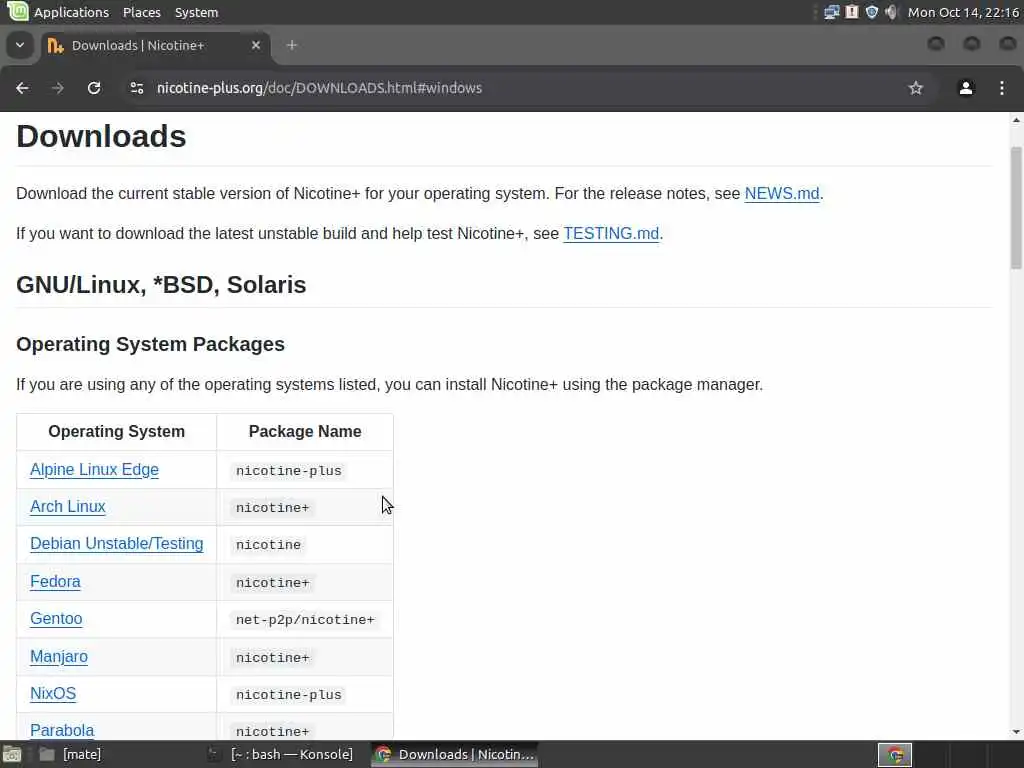The image size is (1024, 768).
Task: Expand the tab search dropdown arrow
Action: 20,45
